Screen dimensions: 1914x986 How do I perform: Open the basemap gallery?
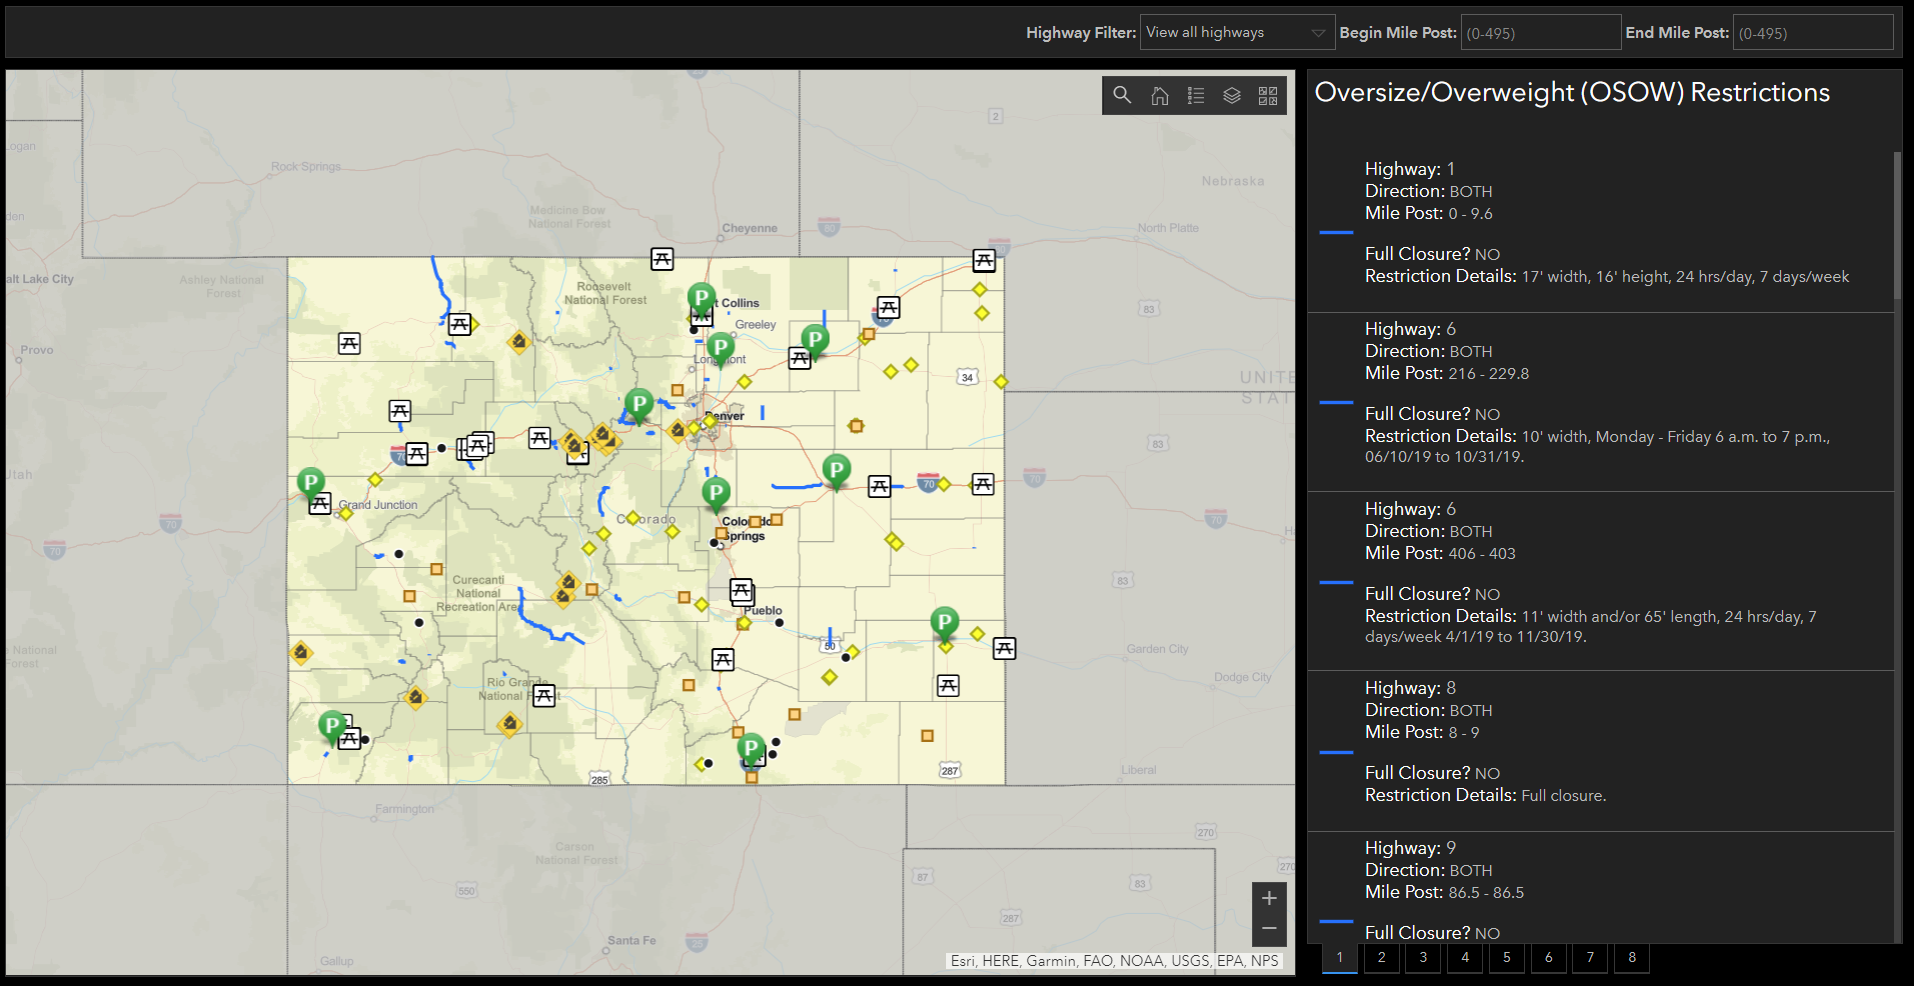[x=1268, y=95]
